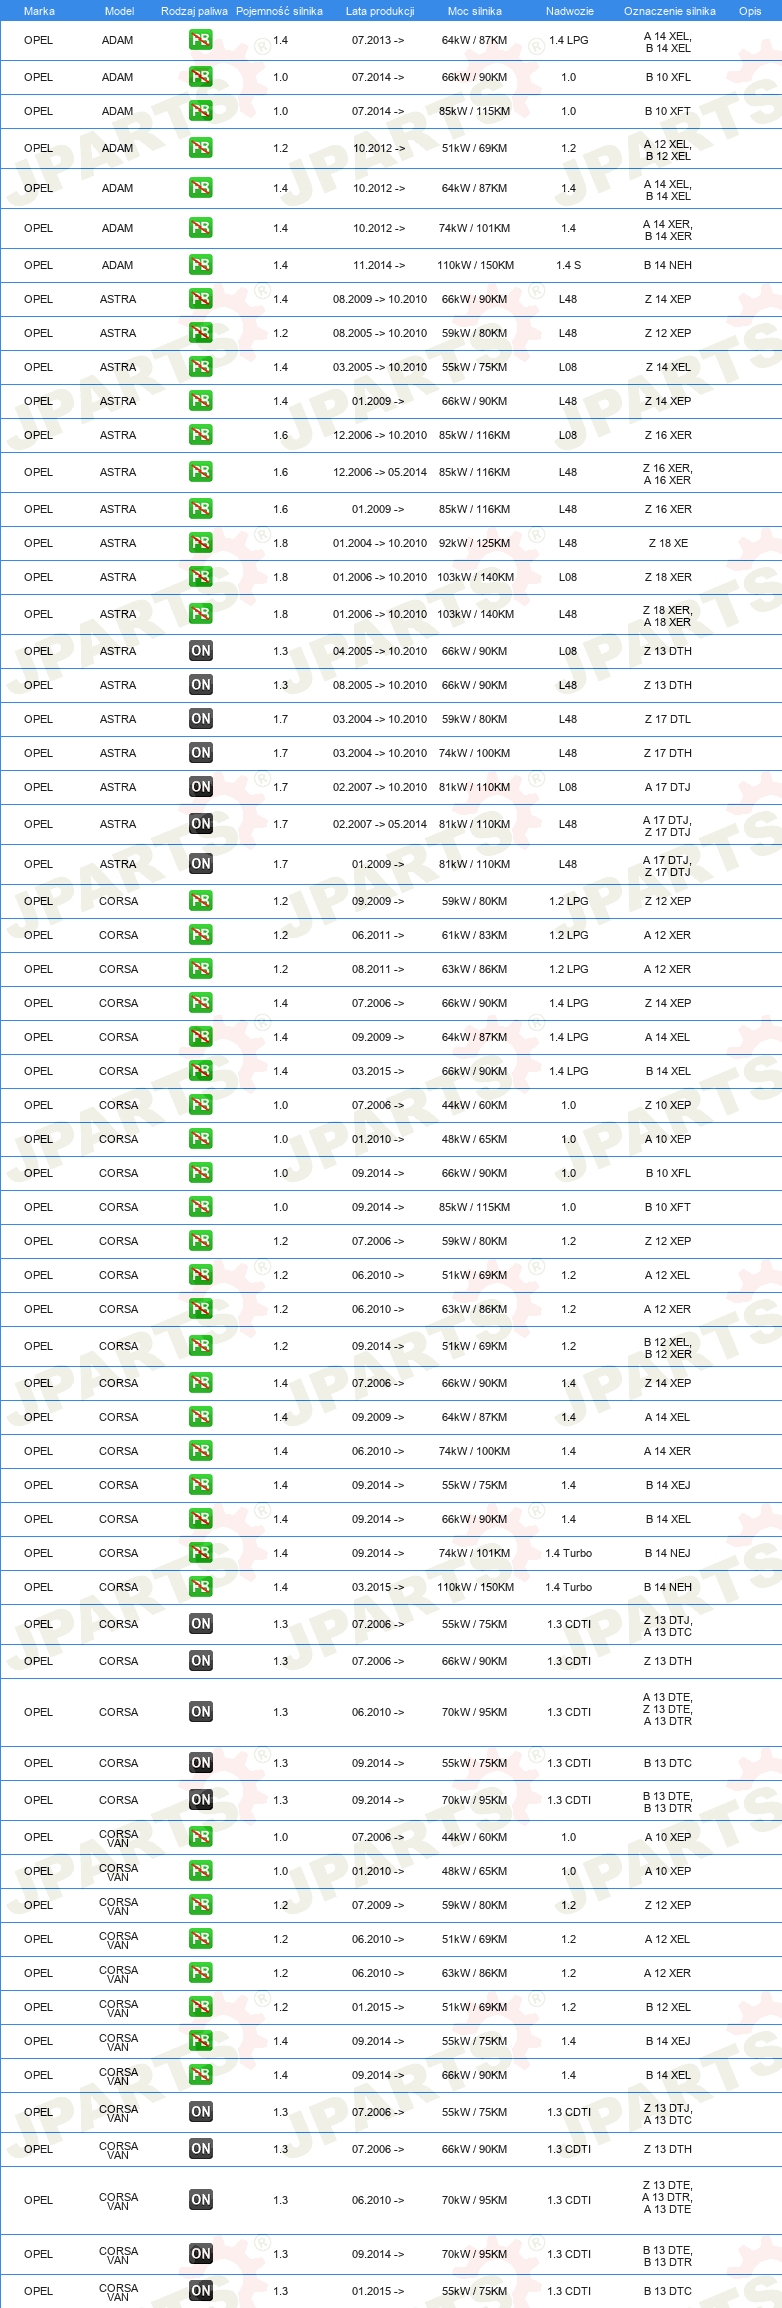The width and height of the screenshot is (782, 2308).
Task: Select the petrol icon in CORSA 110kW / 150KM row
Action: coord(201,1587)
